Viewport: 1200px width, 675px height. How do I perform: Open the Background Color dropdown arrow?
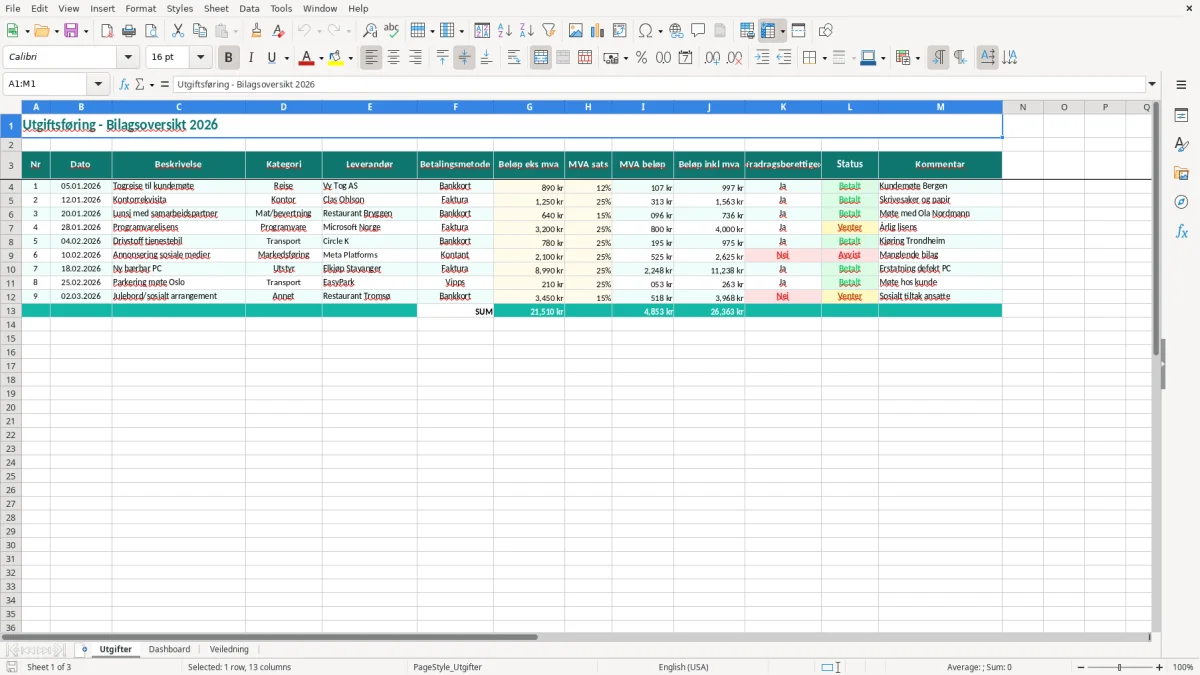(x=351, y=58)
